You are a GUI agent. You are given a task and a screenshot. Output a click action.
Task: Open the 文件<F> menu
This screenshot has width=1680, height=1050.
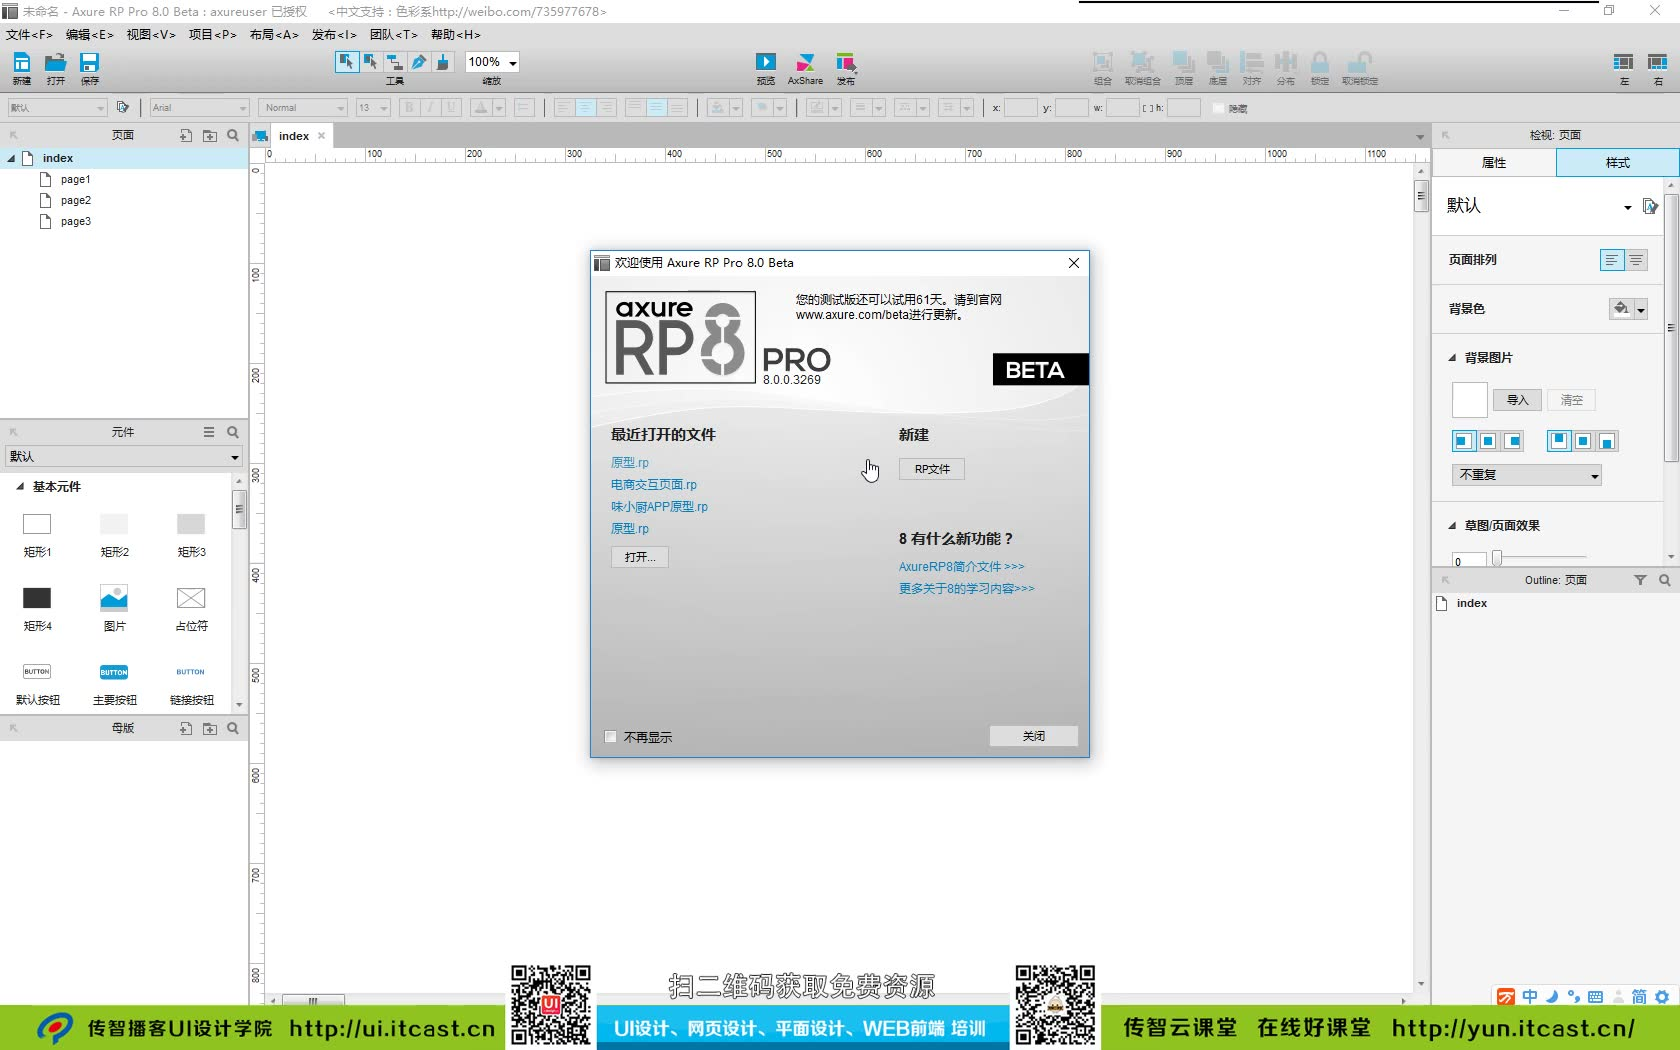pyautogui.click(x=29, y=35)
